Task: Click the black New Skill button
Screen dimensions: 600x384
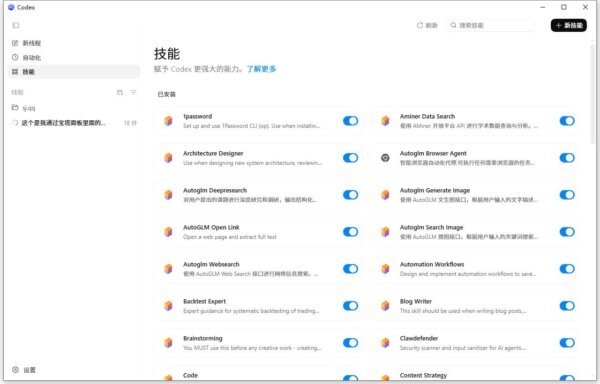Action: (569, 25)
